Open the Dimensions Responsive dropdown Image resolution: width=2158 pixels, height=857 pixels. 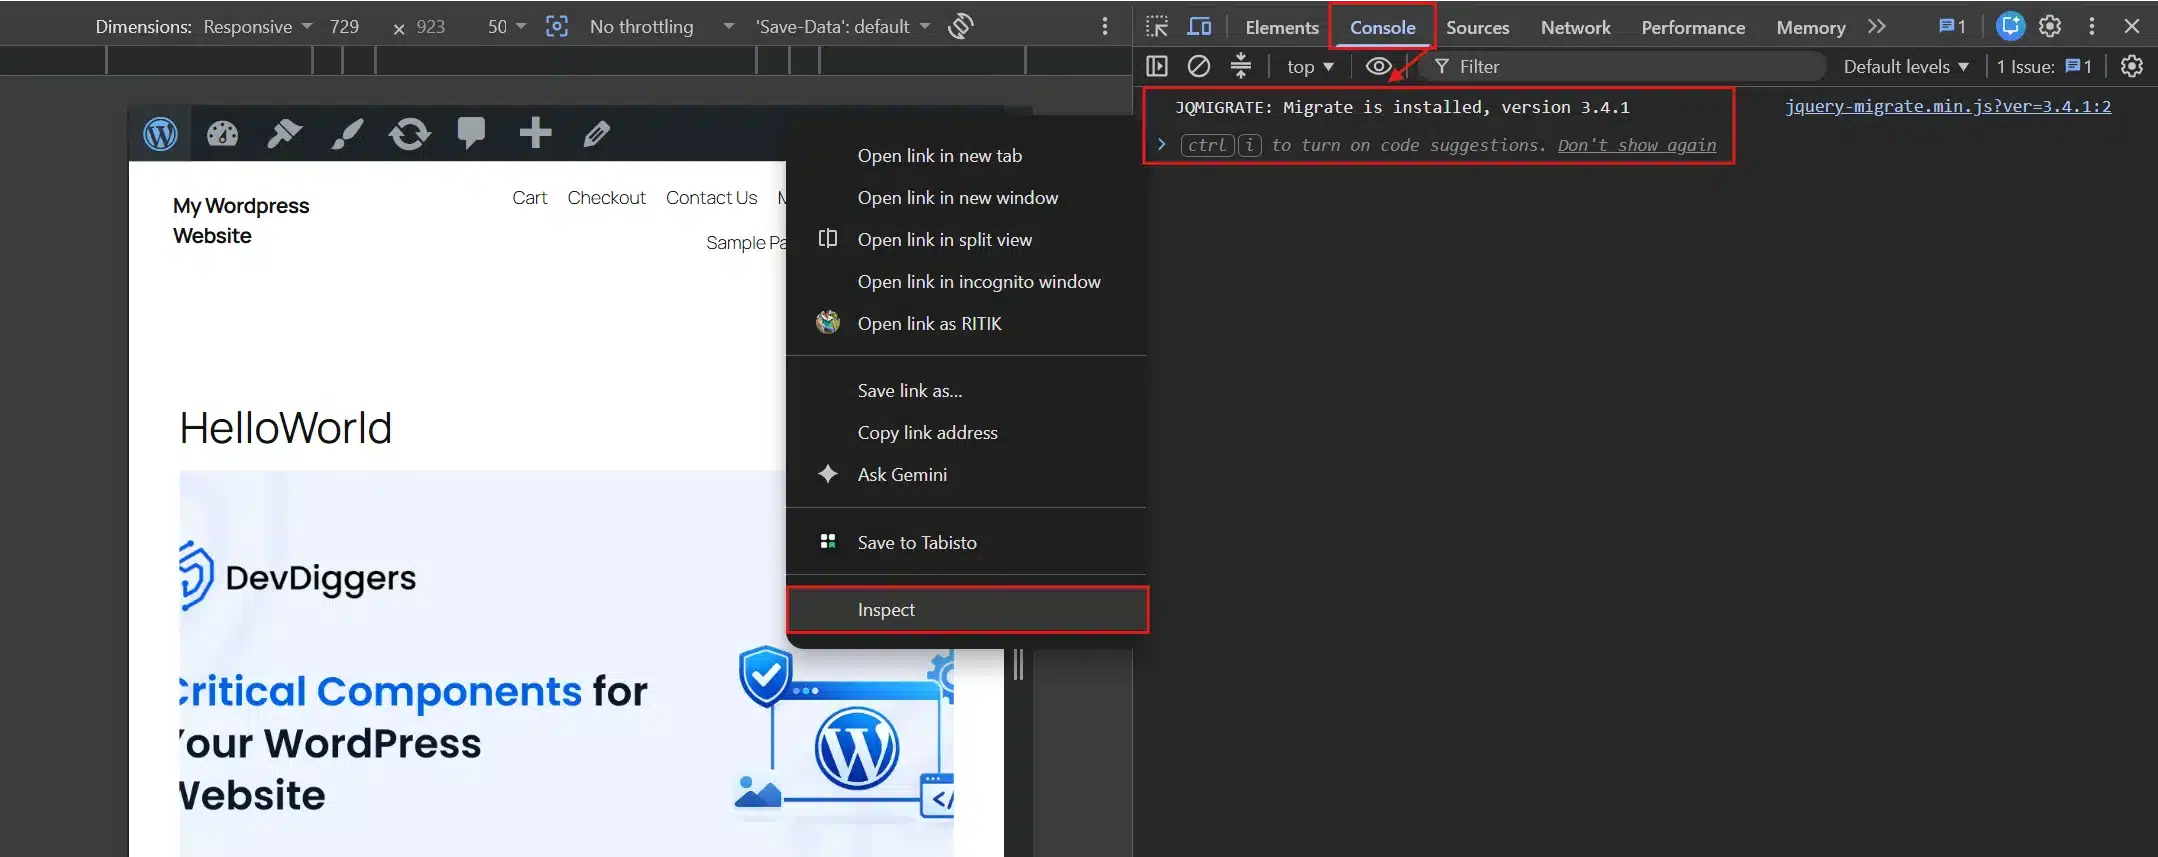click(x=257, y=27)
